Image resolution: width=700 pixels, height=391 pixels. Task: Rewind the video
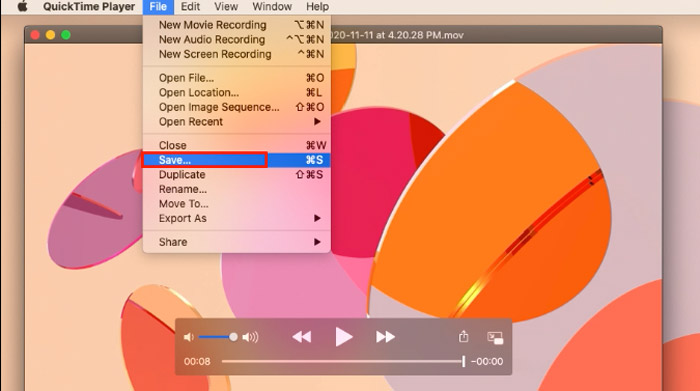pyautogui.click(x=302, y=337)
